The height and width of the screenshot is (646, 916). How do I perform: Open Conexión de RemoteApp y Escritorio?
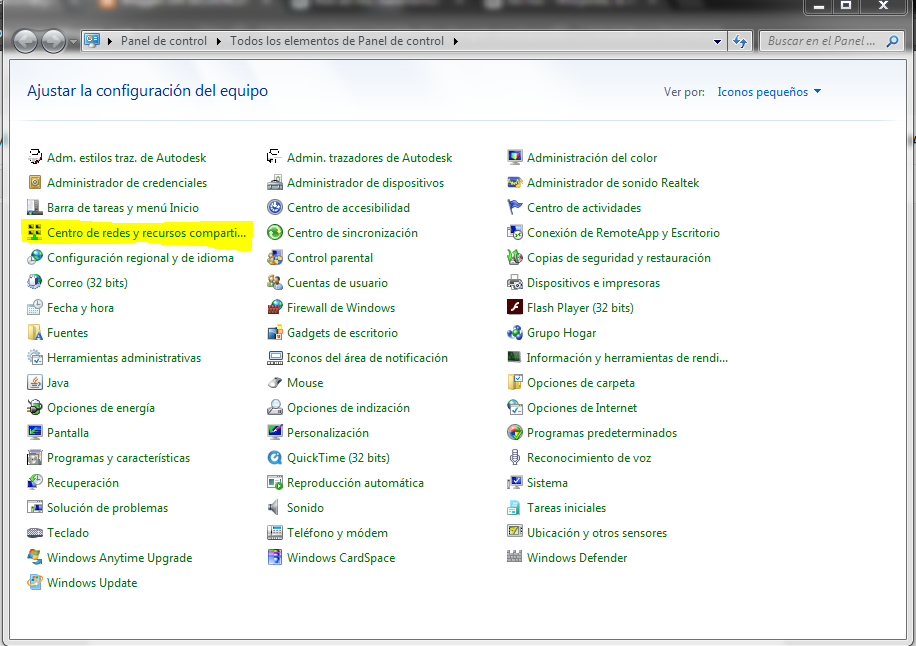click(623, 232)
